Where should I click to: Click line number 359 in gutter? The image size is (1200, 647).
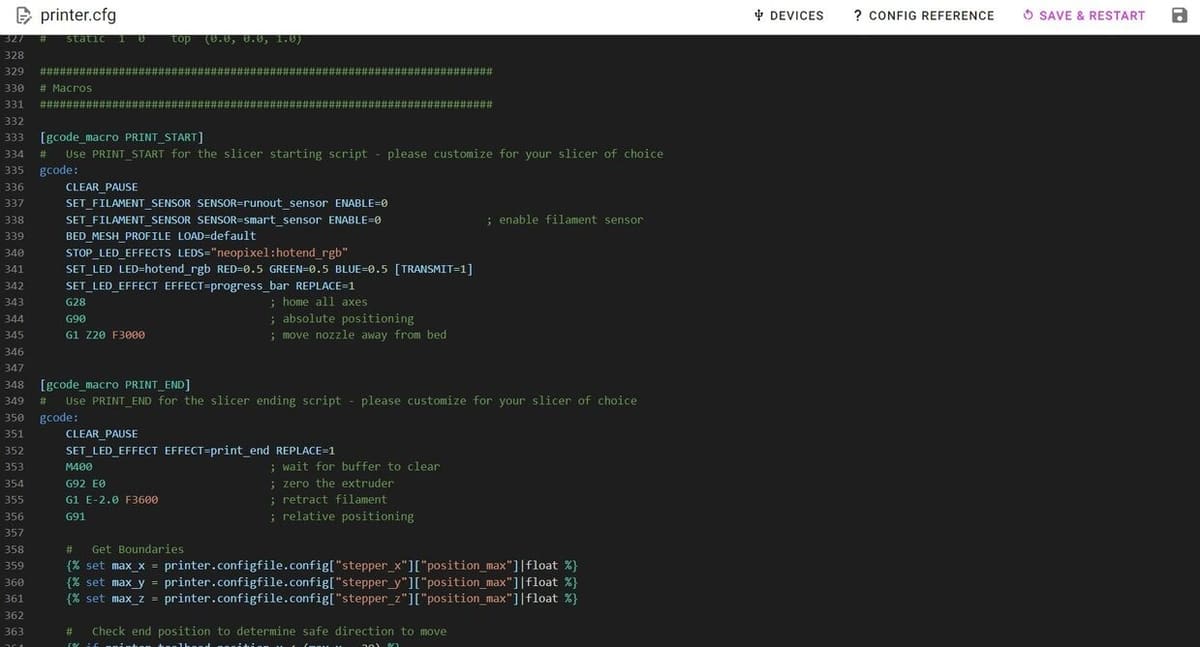(x=14, y=566)
